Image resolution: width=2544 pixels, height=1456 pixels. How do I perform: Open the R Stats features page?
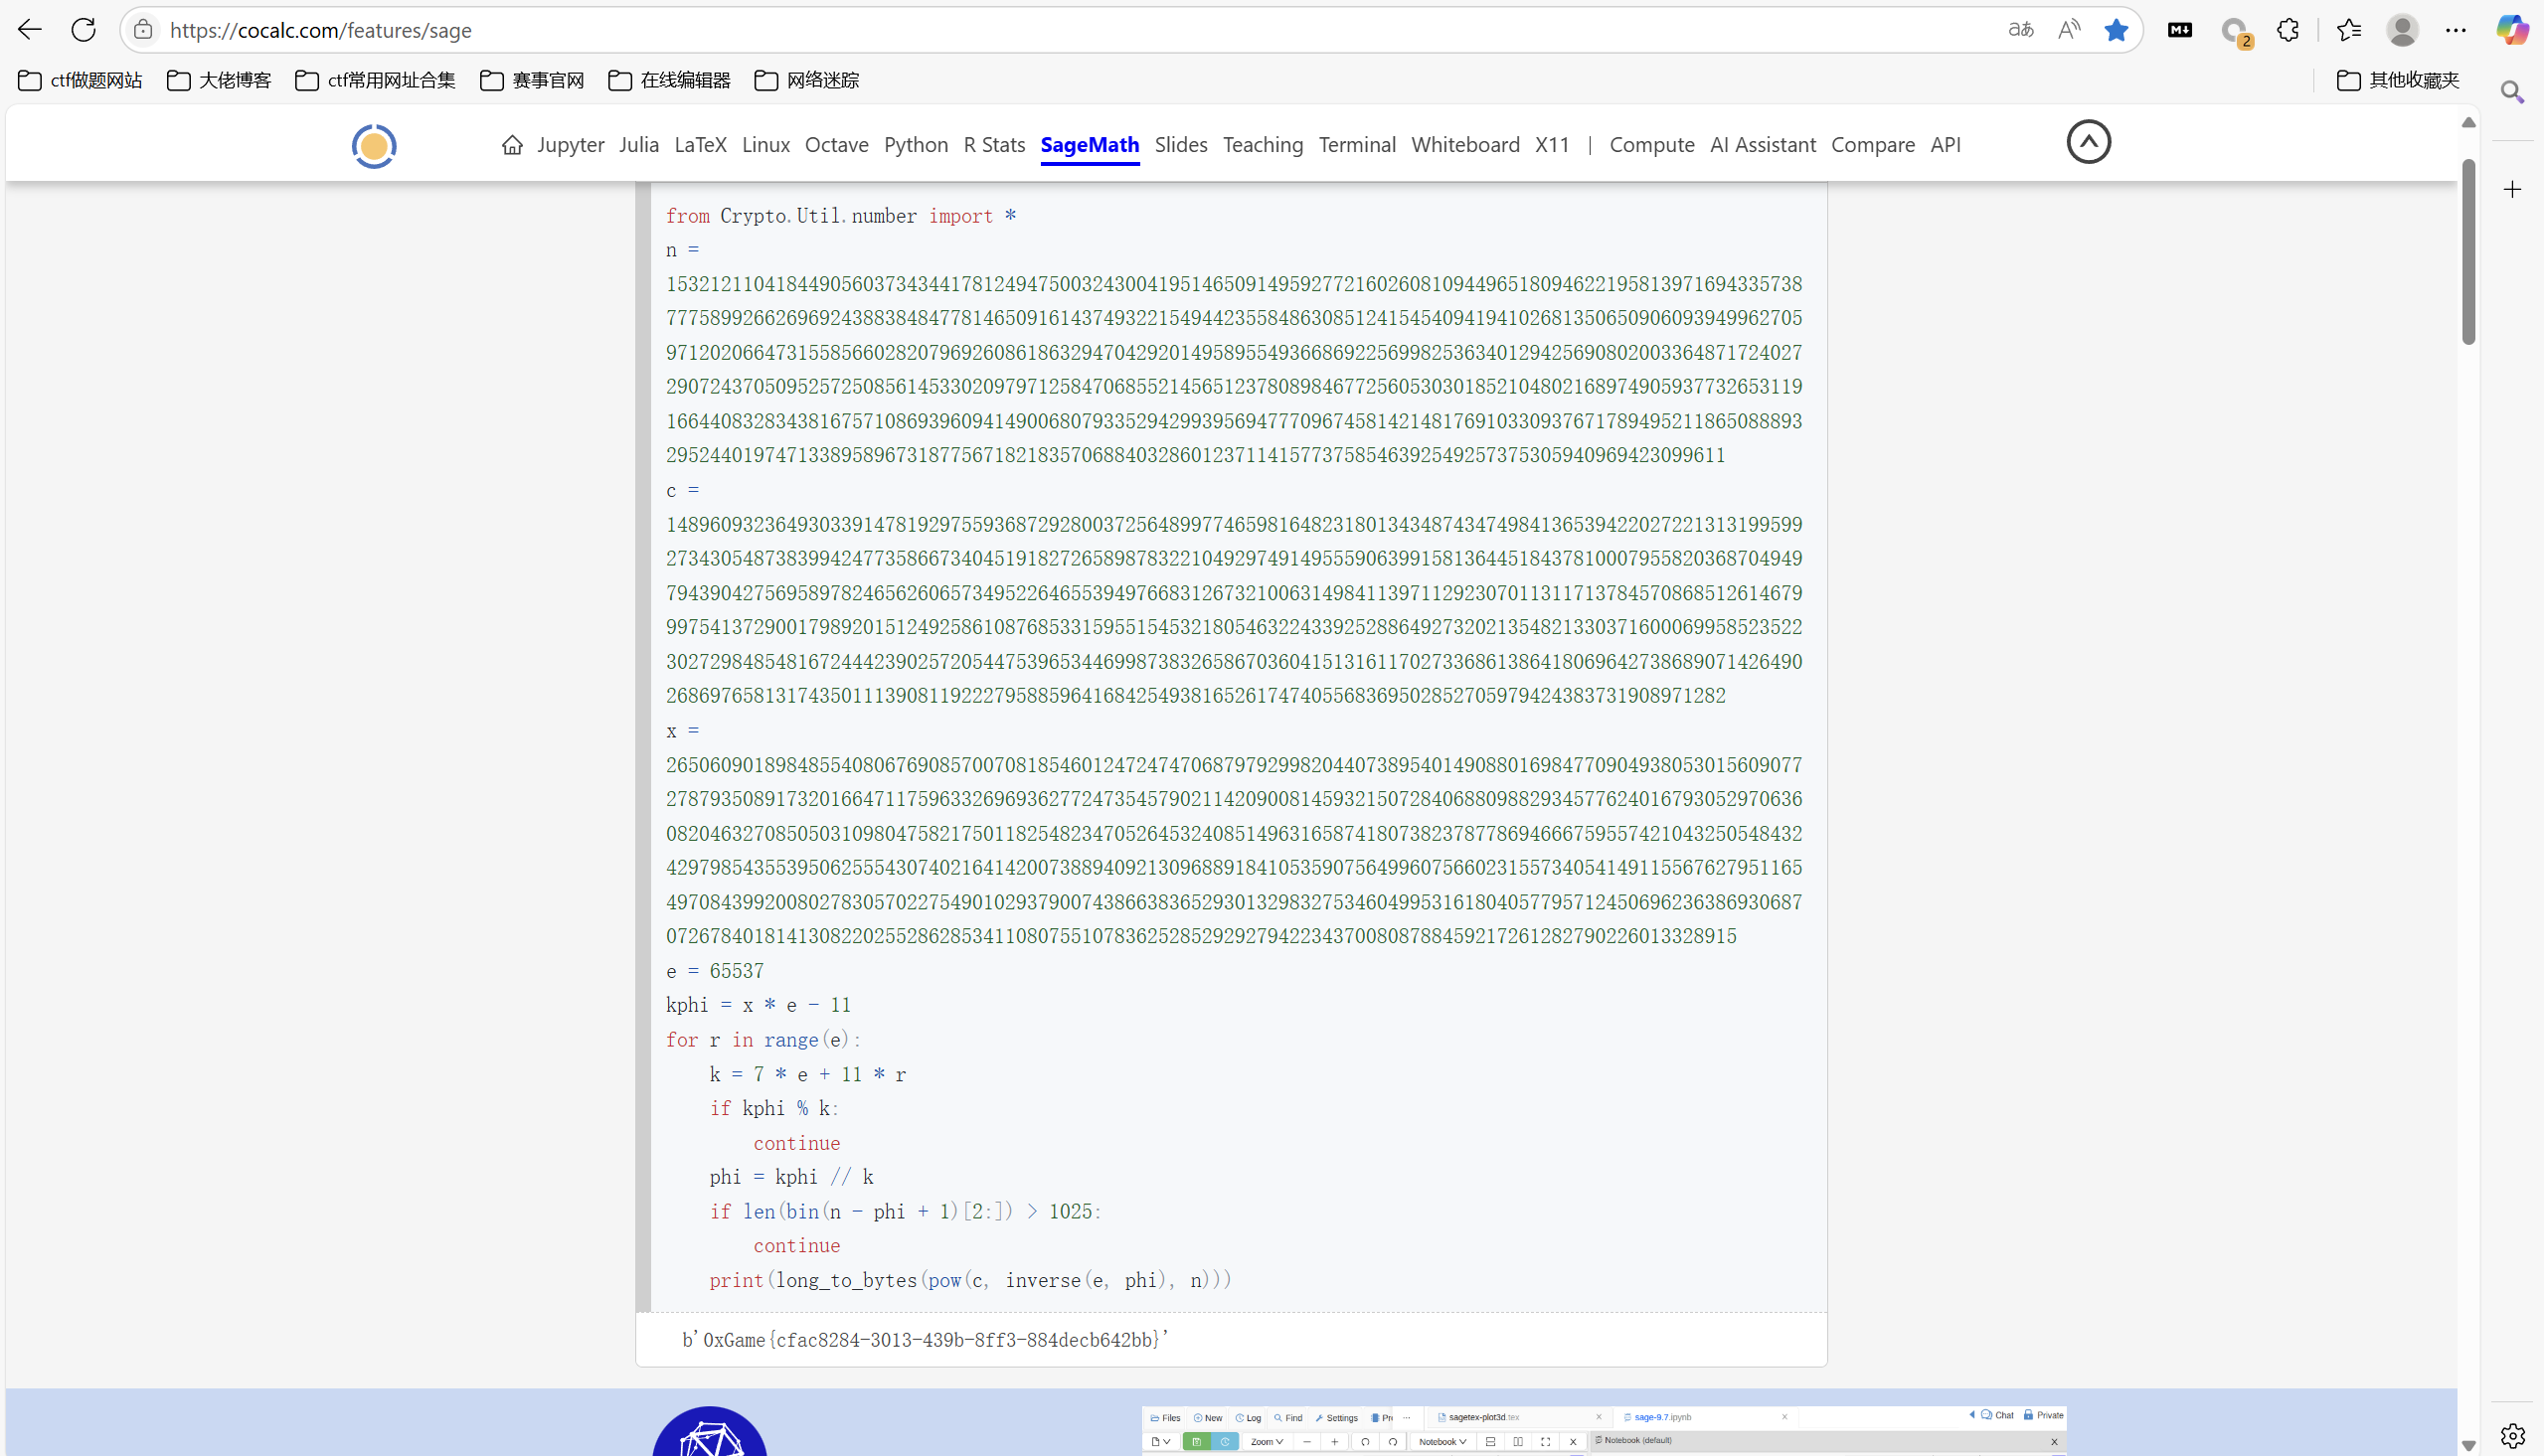click(x=994, y=145)
